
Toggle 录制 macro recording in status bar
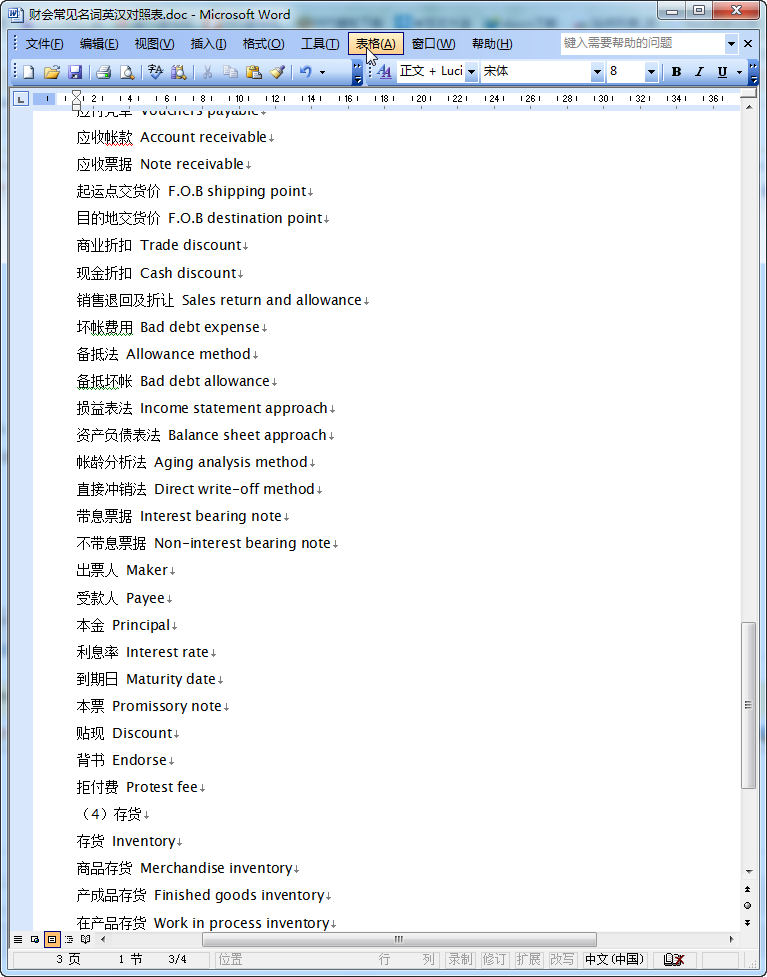tap(460, 960)
